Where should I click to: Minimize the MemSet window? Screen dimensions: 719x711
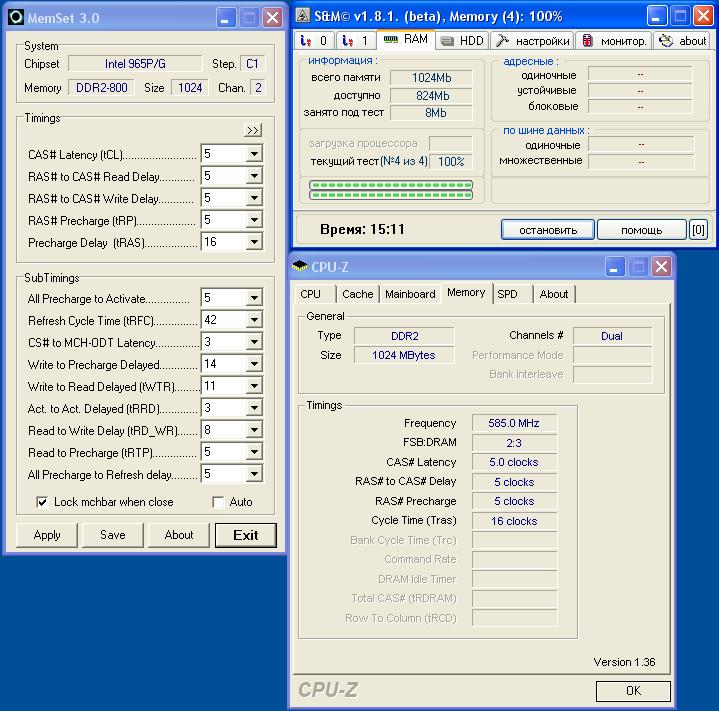click(225, 18)
